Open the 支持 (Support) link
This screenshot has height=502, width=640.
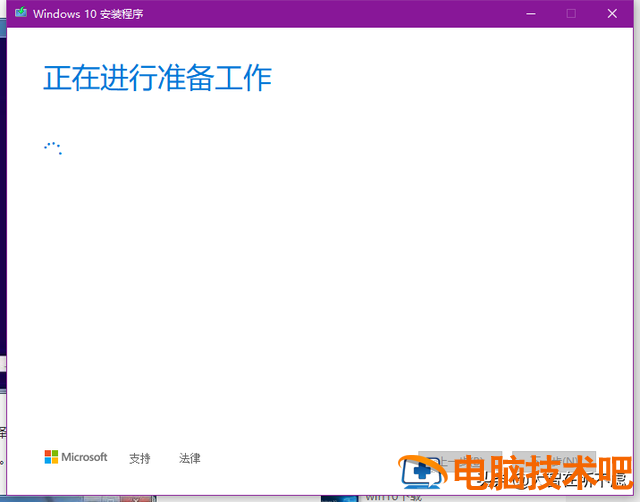(x=140, y=458)
